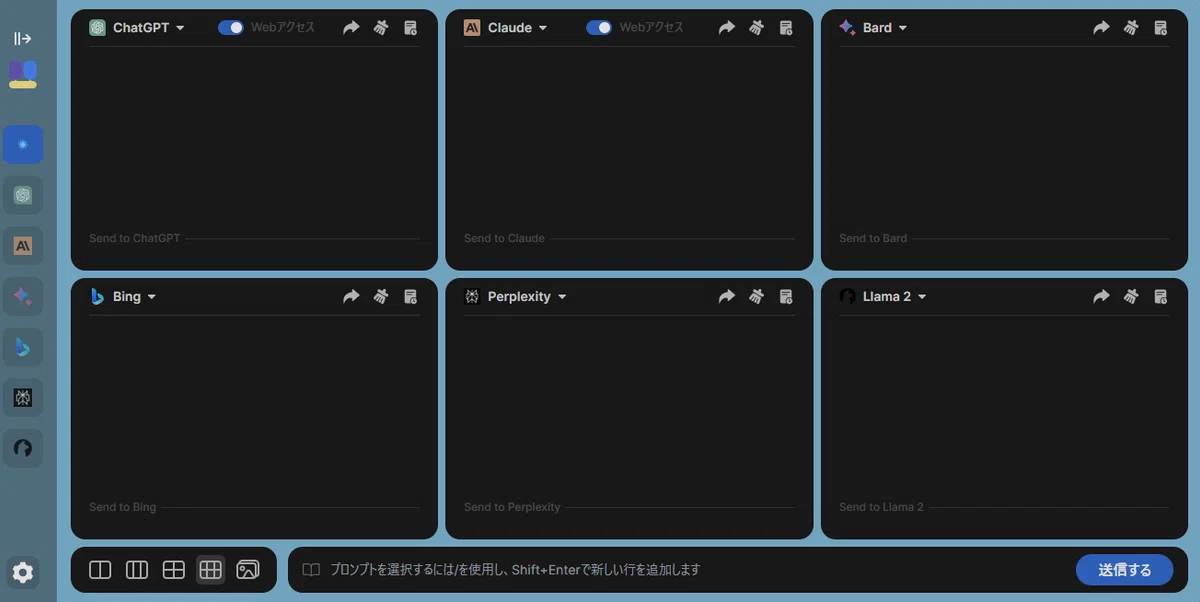The width and height of the screenshot is (1200, 602).
Task: Open the prompt library book icon
Action: (311, 570)
